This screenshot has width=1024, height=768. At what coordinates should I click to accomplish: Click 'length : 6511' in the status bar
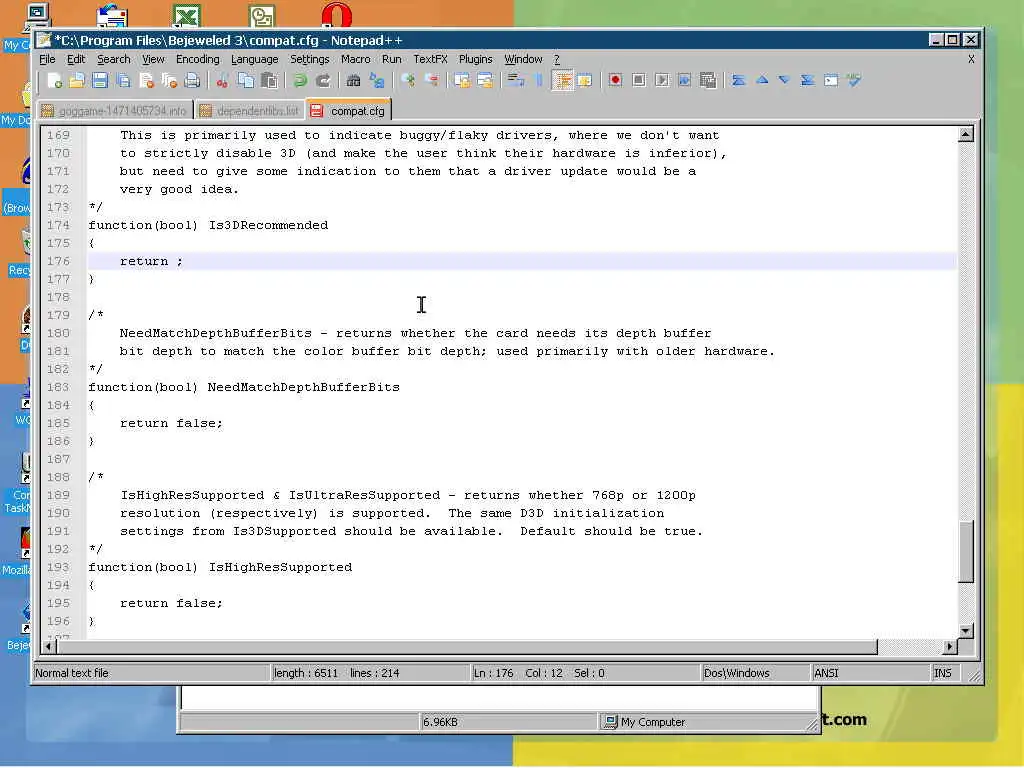point(306,673)
